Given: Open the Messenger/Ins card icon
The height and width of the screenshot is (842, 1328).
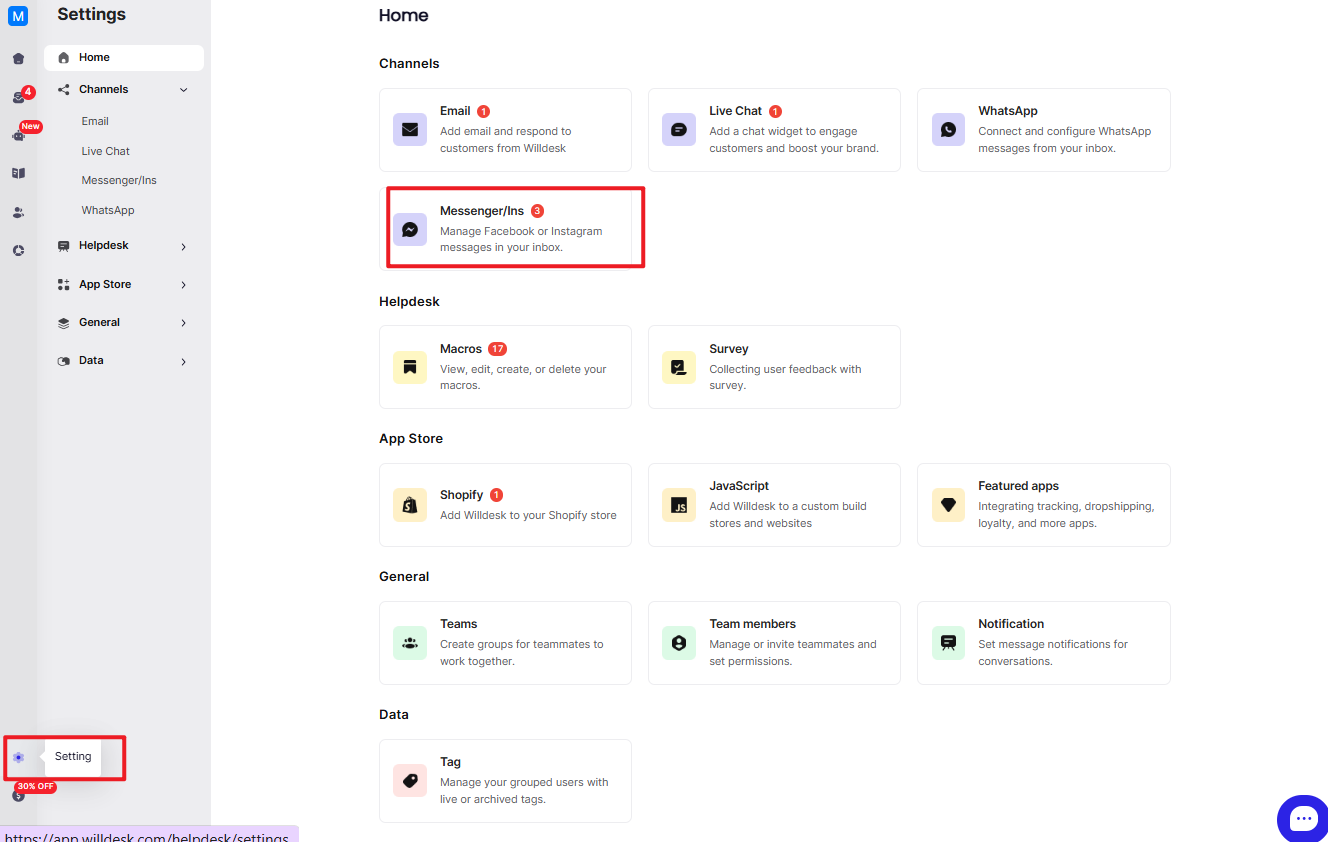Looking at the screenshot, I should pos(410,229).
